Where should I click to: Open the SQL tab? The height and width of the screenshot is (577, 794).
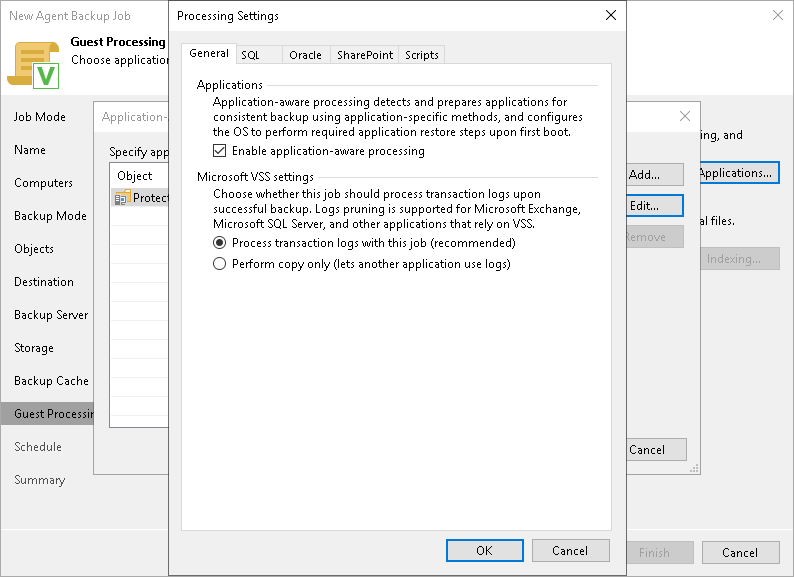click(259, 55)
